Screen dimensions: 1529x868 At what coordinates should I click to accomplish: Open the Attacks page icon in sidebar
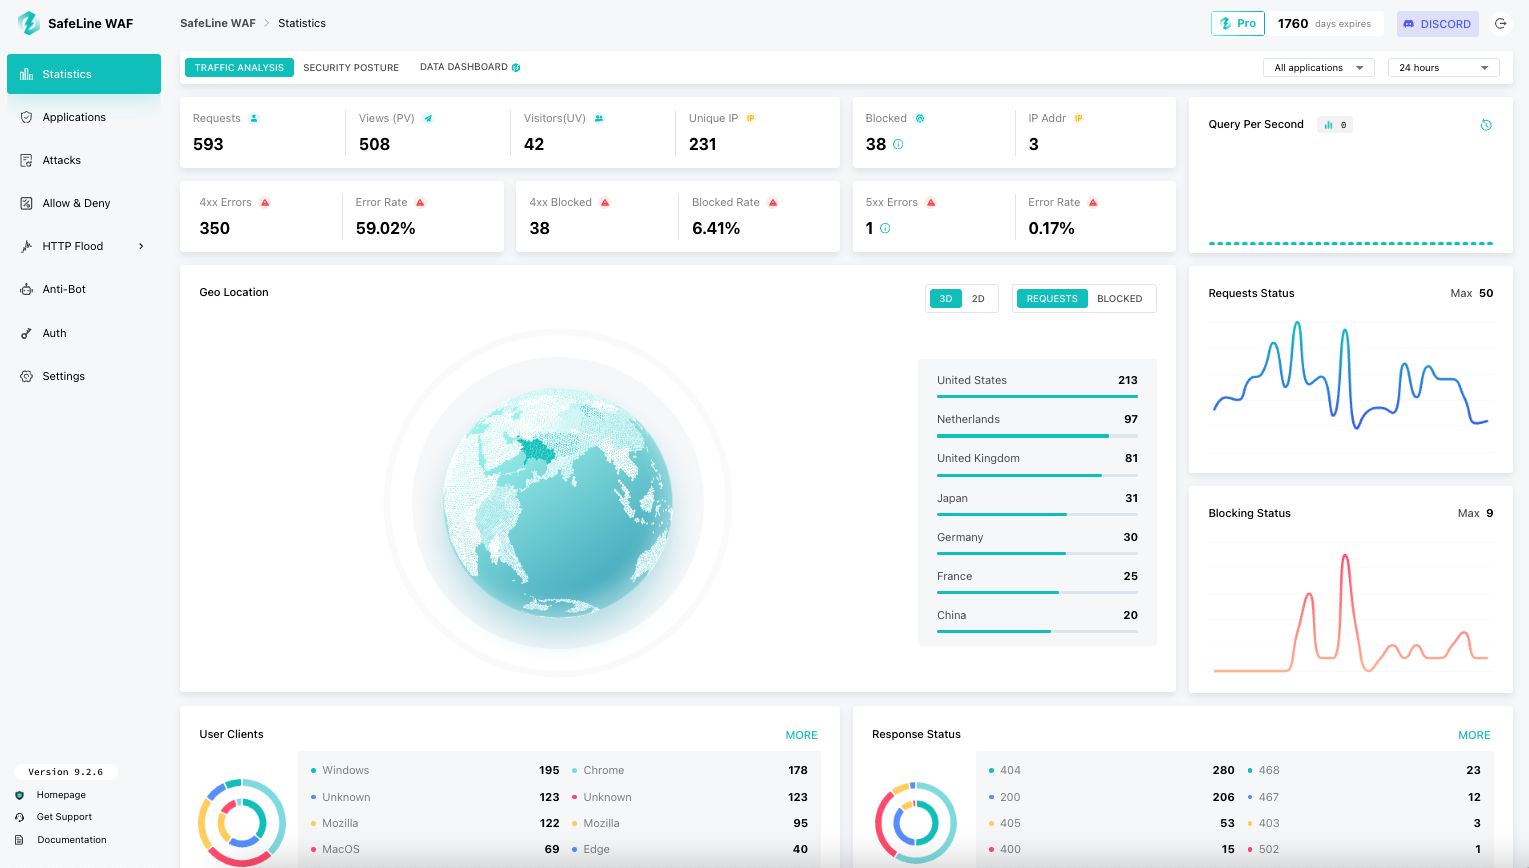(26, 160)
